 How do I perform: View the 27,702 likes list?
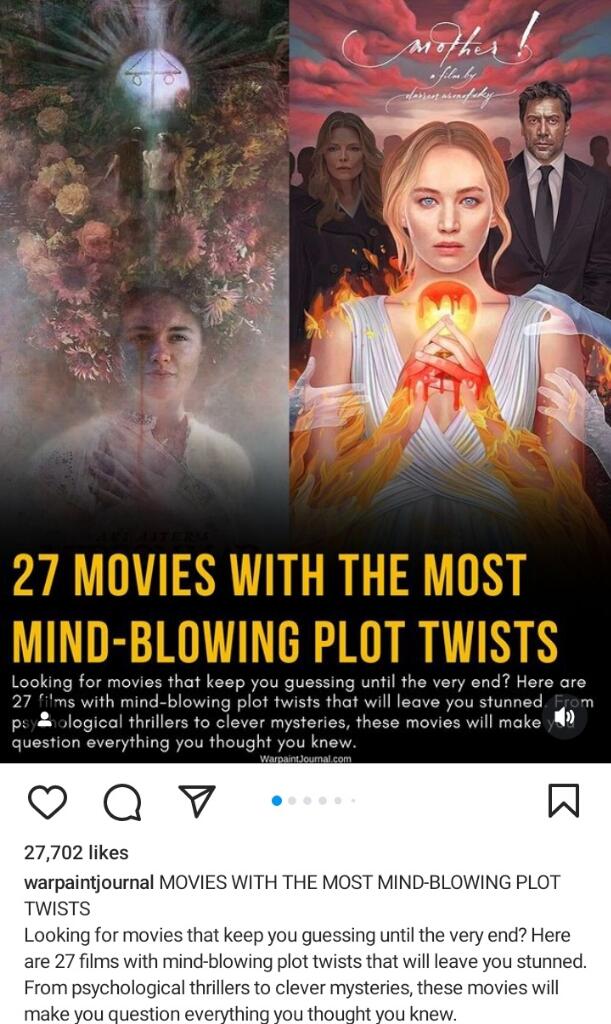tap(76, 852)
